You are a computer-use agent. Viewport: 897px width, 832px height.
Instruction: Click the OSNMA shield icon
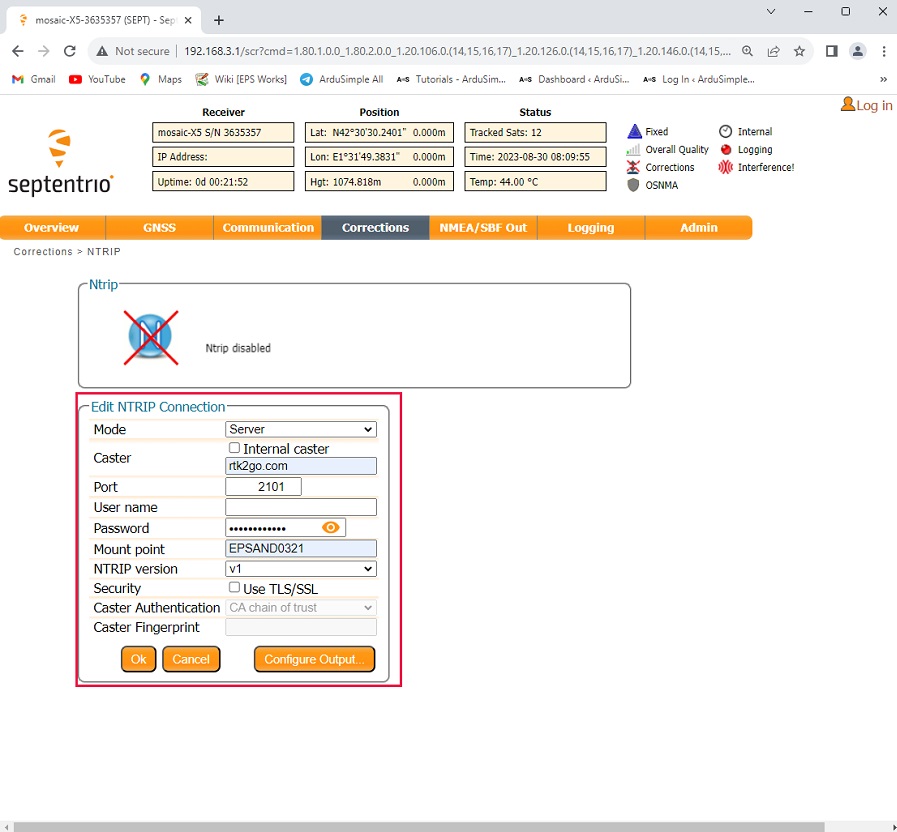633,185
